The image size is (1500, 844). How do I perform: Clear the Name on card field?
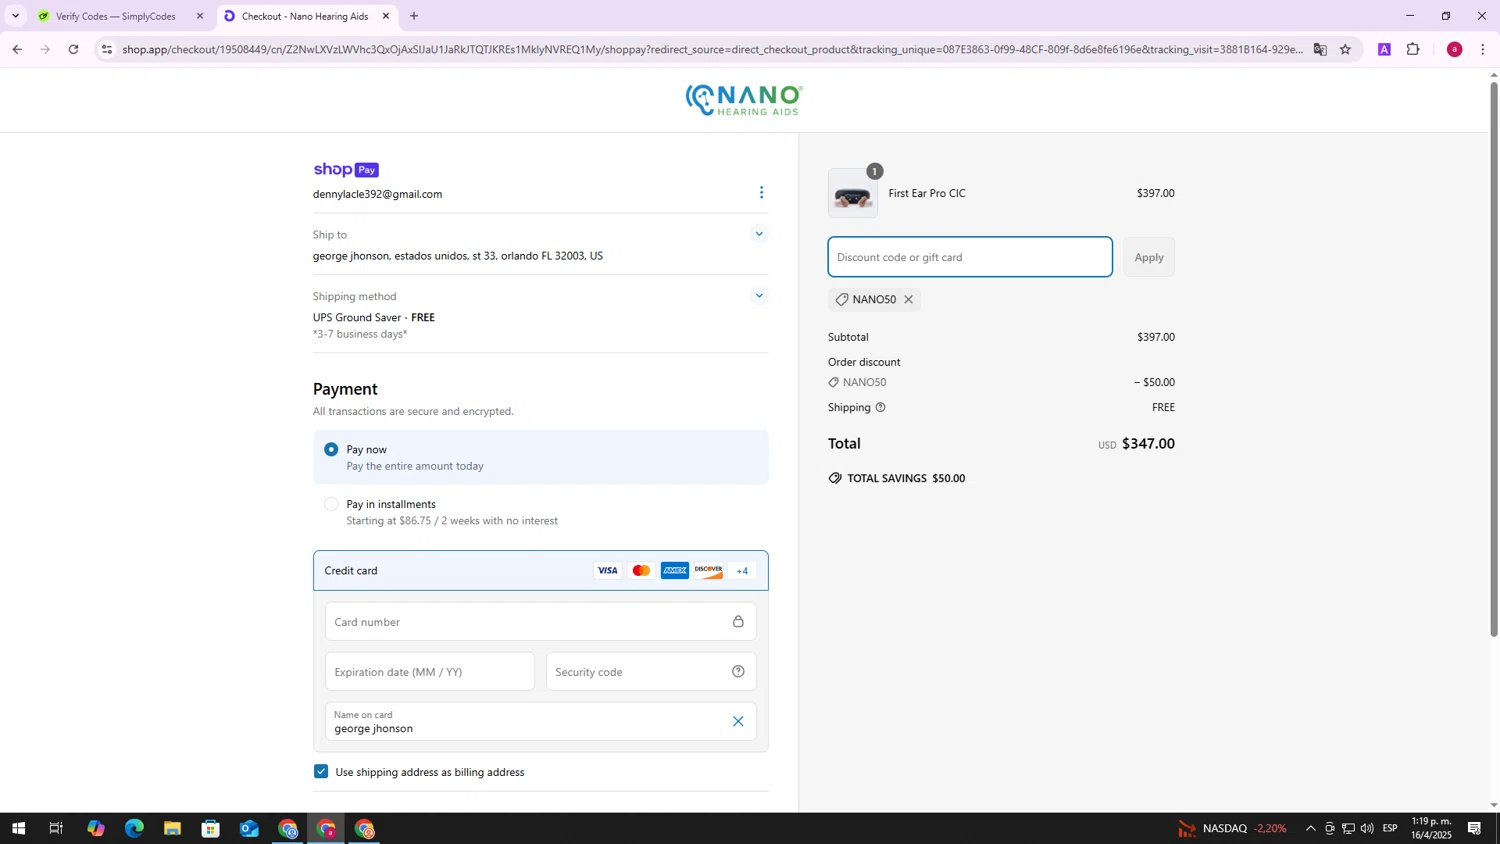[738, 721]
